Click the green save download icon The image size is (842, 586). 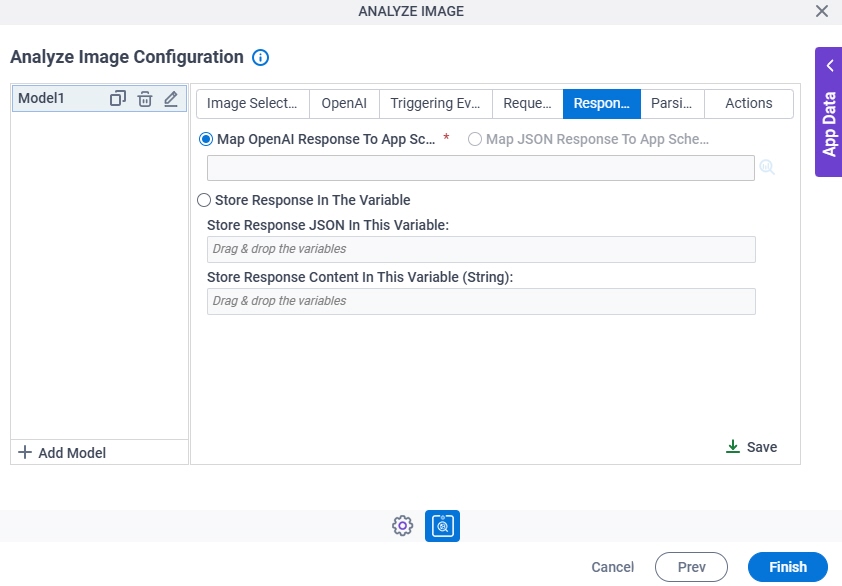[732, 447]
